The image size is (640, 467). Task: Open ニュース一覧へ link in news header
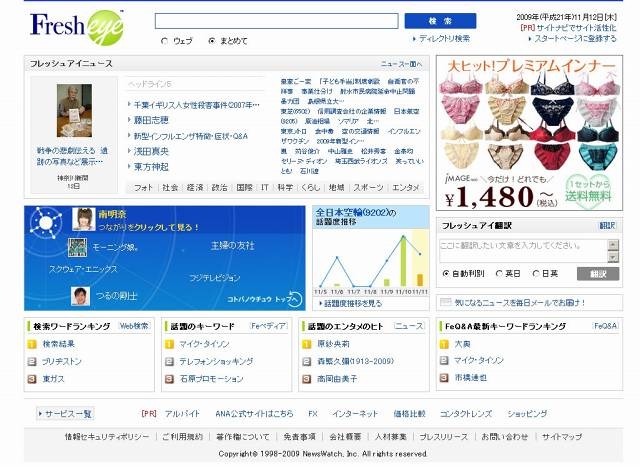coord(402,64)
